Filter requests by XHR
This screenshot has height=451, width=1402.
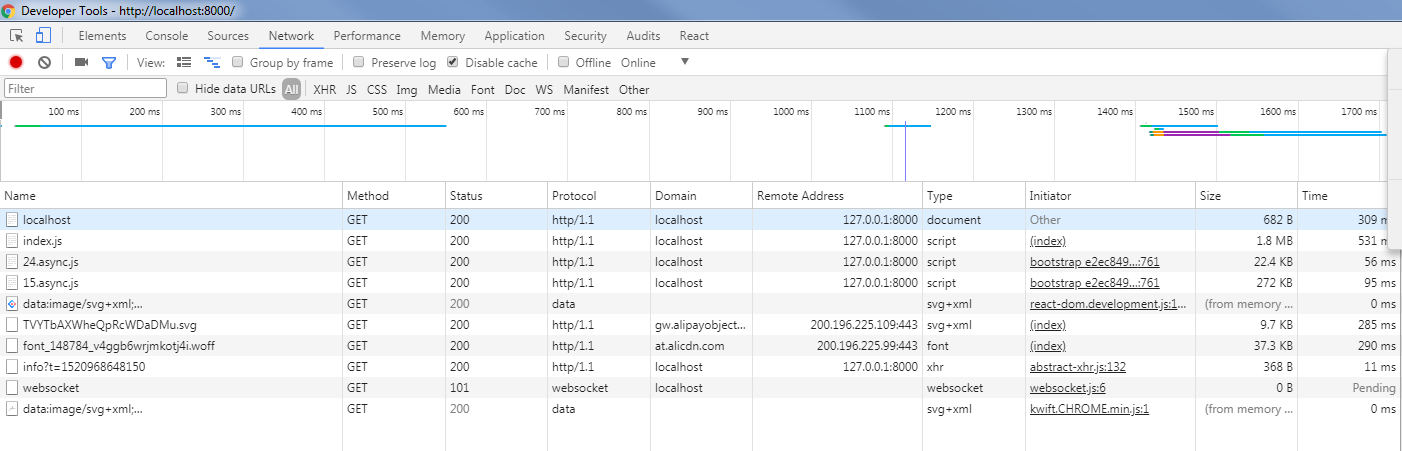coord(325,89)
